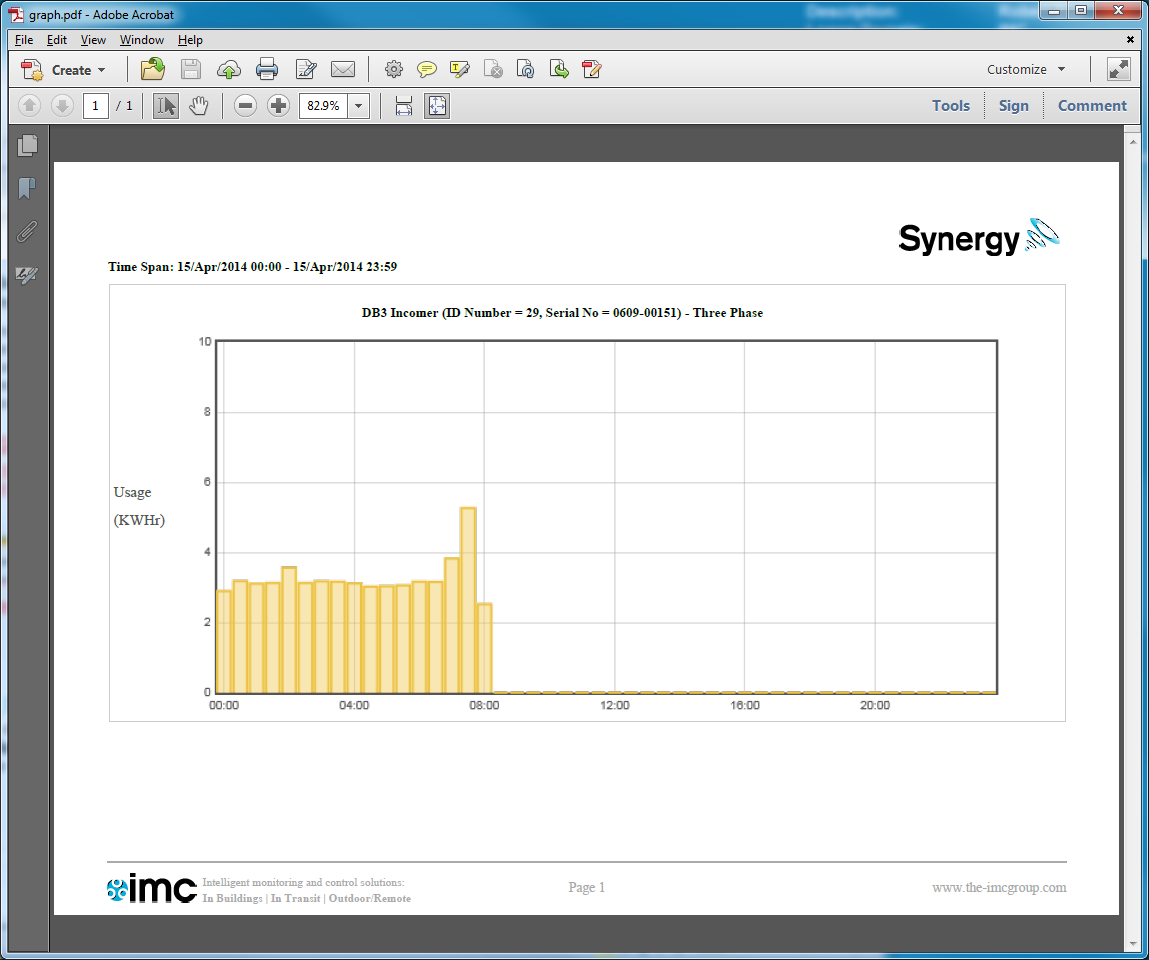Viewport: 1149px width, 960px height.
Task: Click the zoom in plus button
Action: pos(279,106)
